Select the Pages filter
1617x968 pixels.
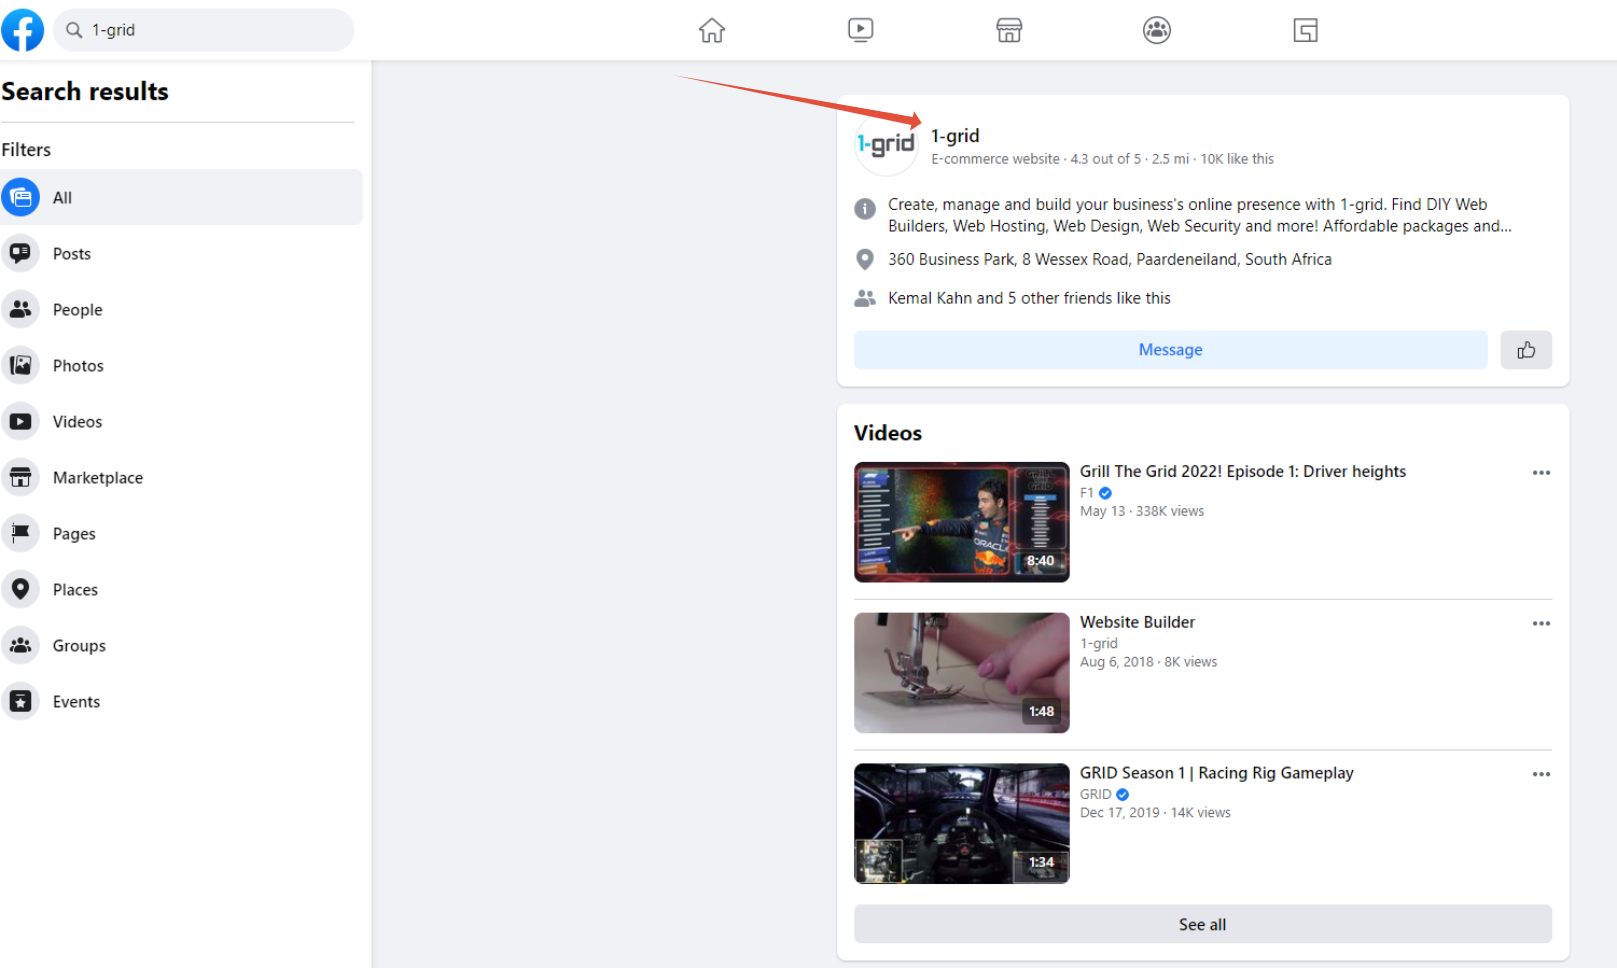click(181, 533)
